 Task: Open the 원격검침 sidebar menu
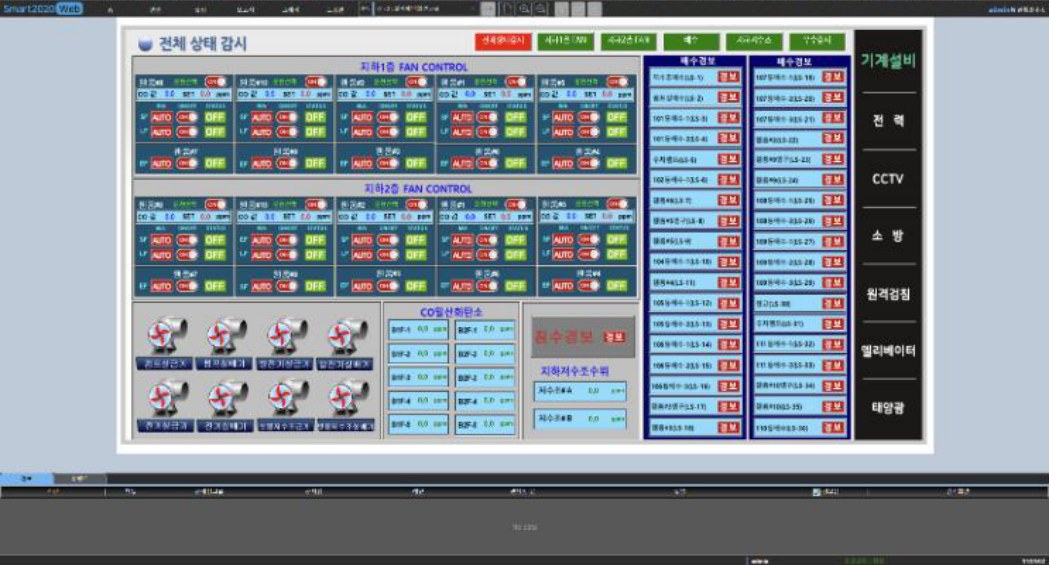888,294
